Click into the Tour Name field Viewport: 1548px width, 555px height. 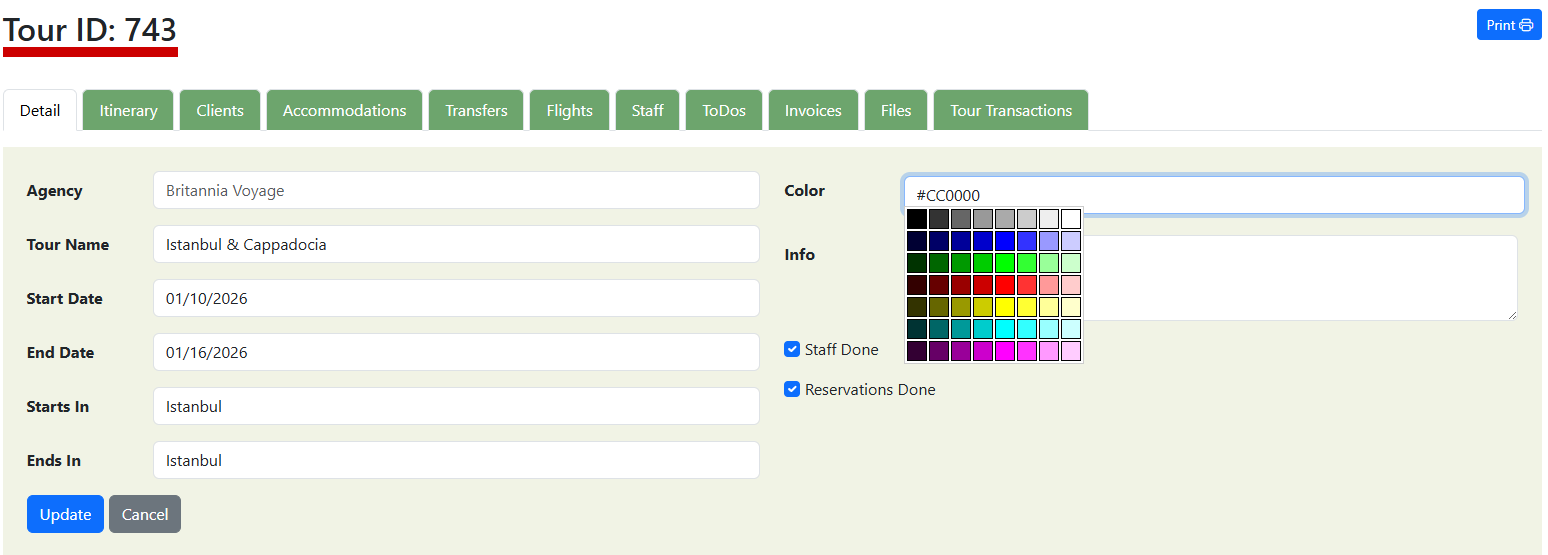point(456,244)
